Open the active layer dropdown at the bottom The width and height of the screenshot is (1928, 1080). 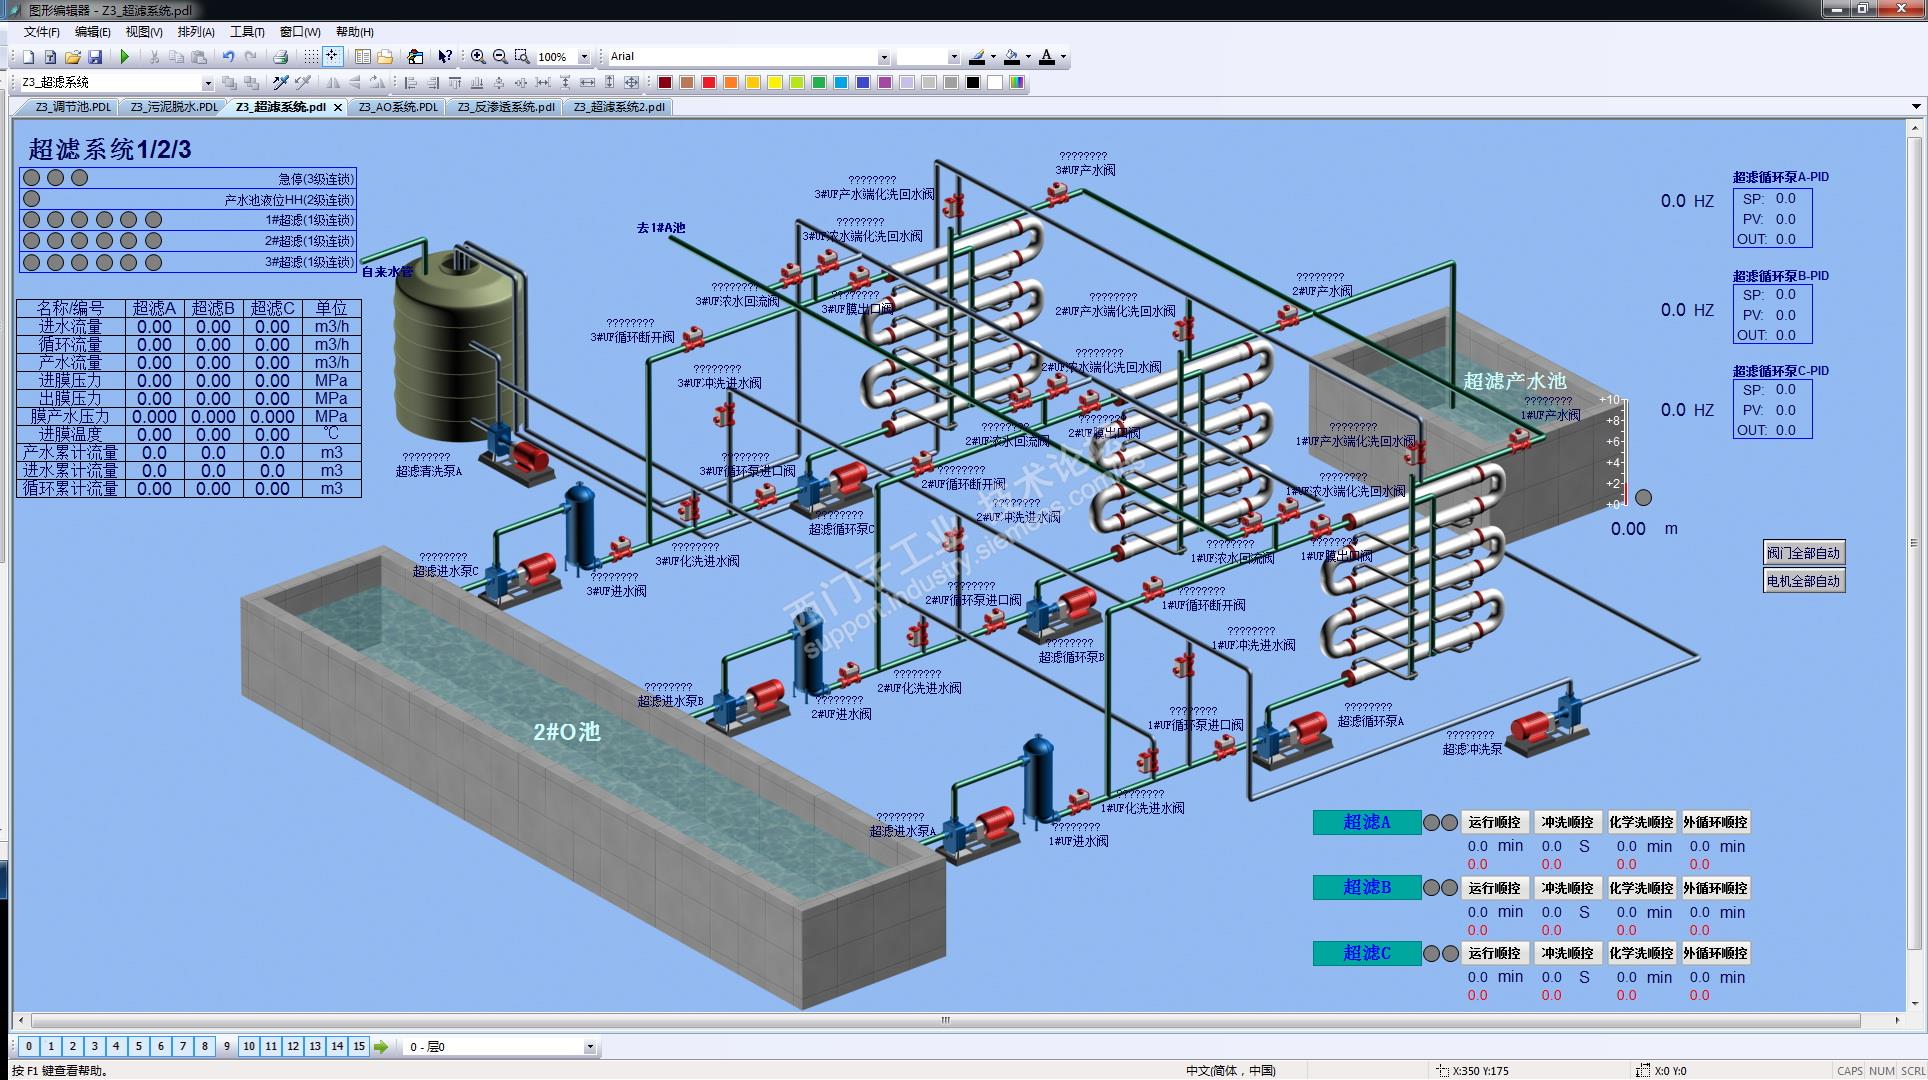pos(589,1047)
